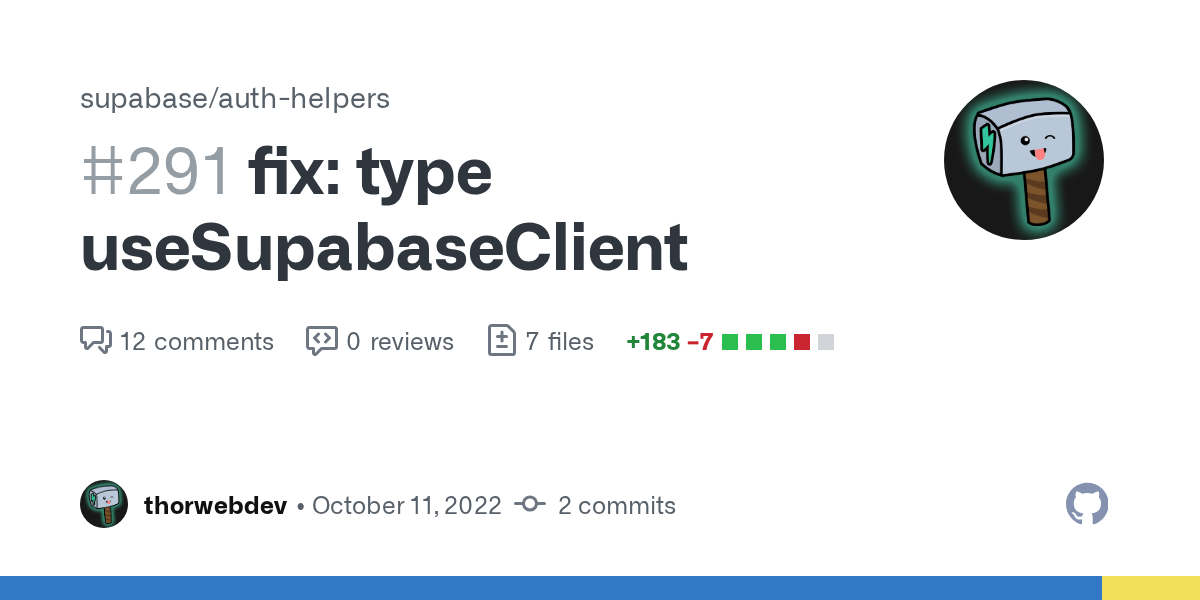The height and width of the screenshot is (600, 1200).
Task: Click the small thorwebdev avatar
Action: (104, 504)
